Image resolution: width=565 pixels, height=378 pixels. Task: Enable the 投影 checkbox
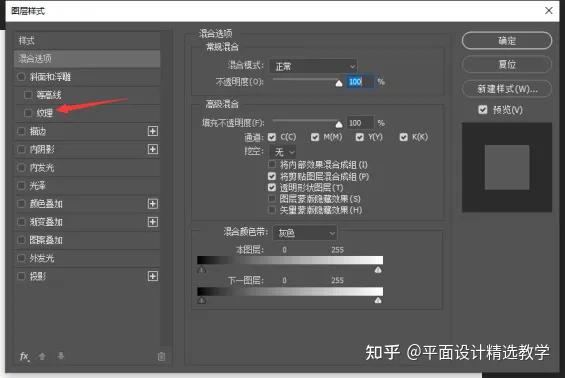tap(21, 276)
